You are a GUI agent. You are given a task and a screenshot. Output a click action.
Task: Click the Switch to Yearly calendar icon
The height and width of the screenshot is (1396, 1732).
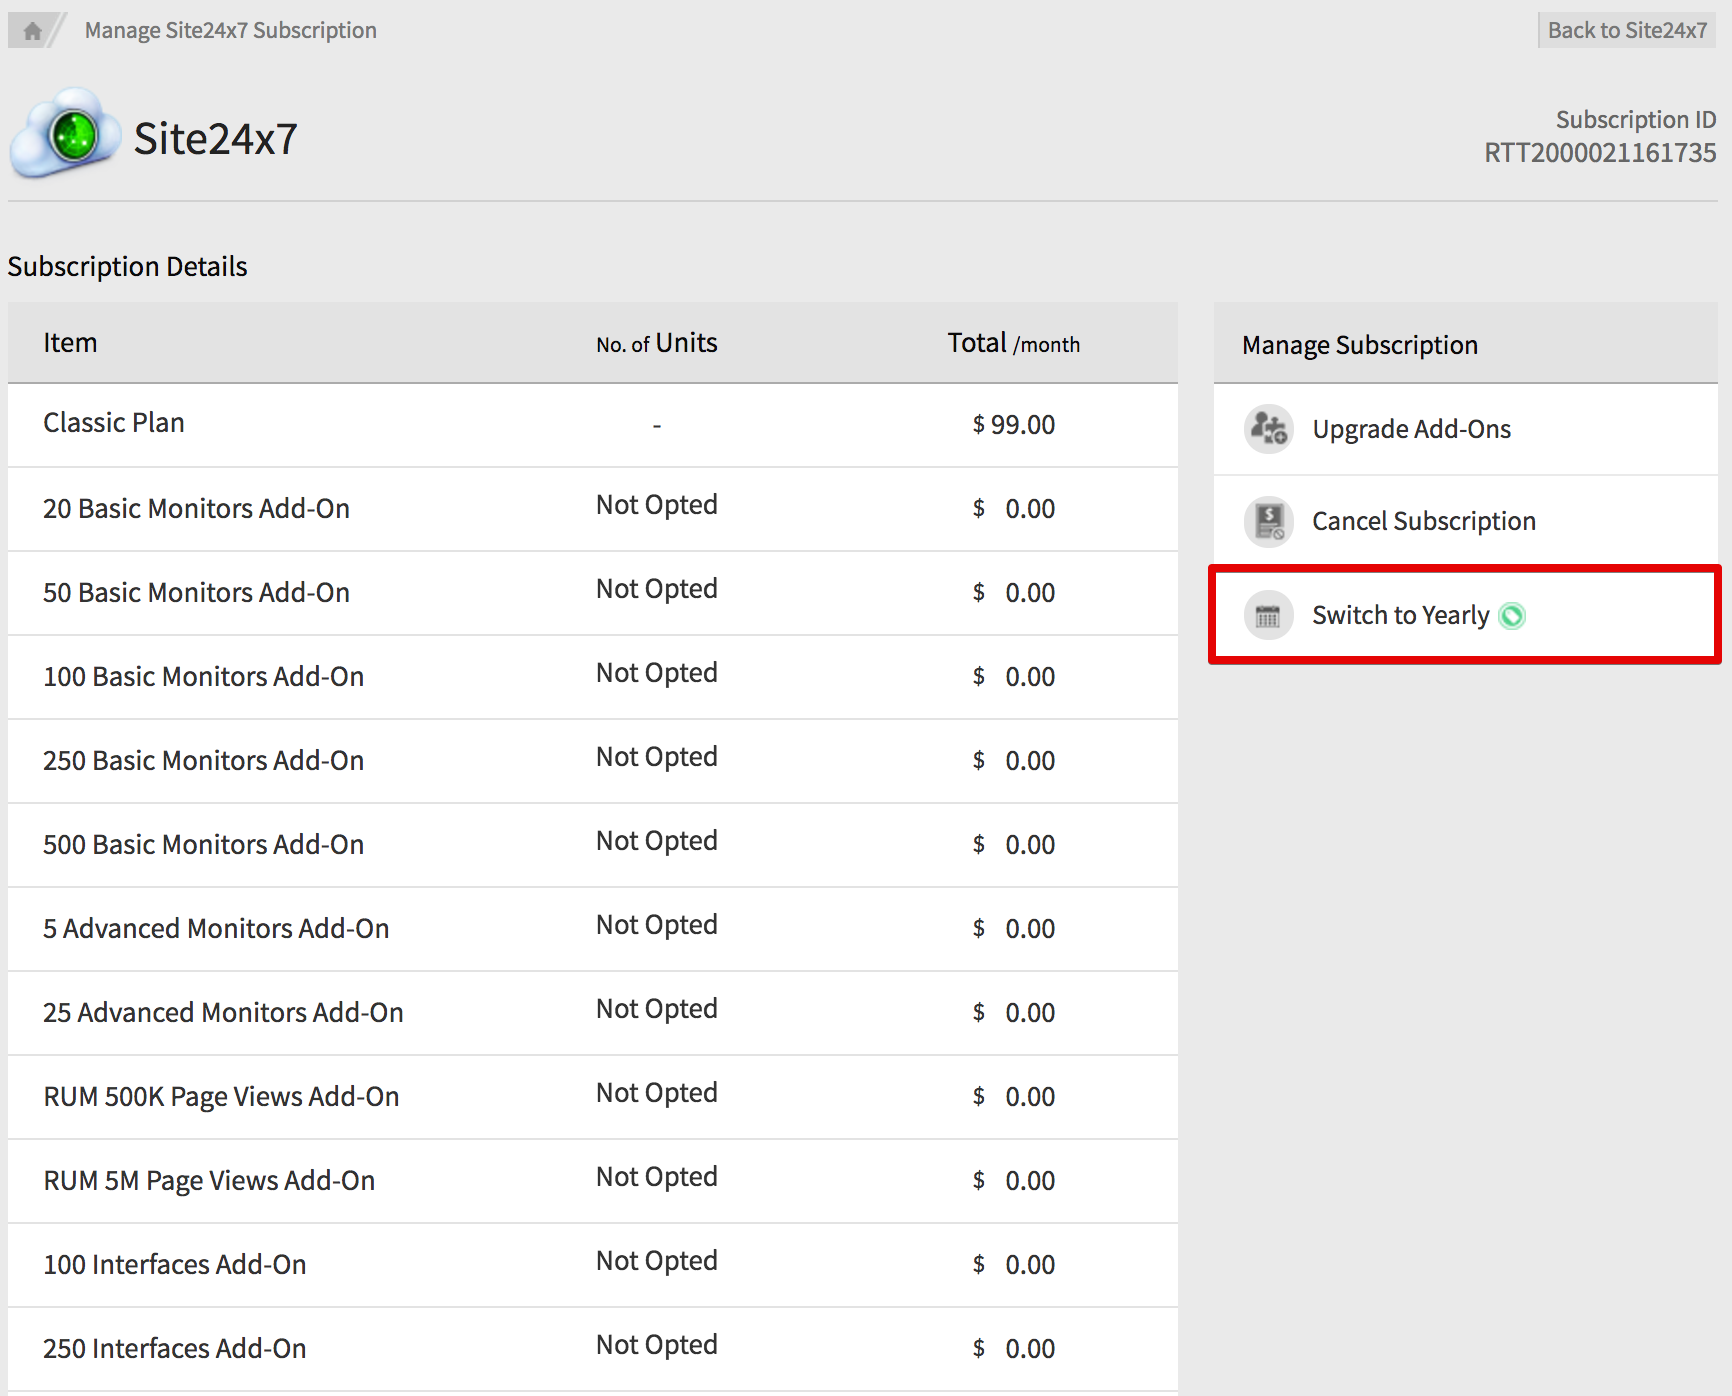(x=1268, y=615)
